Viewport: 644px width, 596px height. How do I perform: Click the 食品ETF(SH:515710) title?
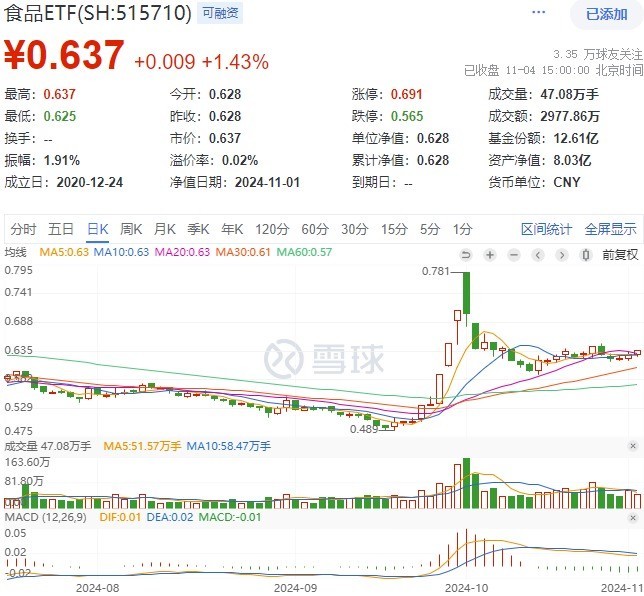point(98,13)
